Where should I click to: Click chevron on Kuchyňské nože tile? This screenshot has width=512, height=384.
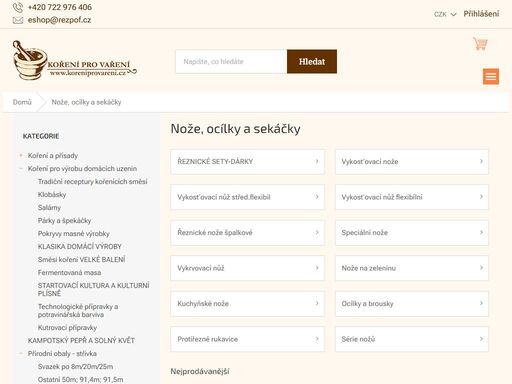click(317, 303)
